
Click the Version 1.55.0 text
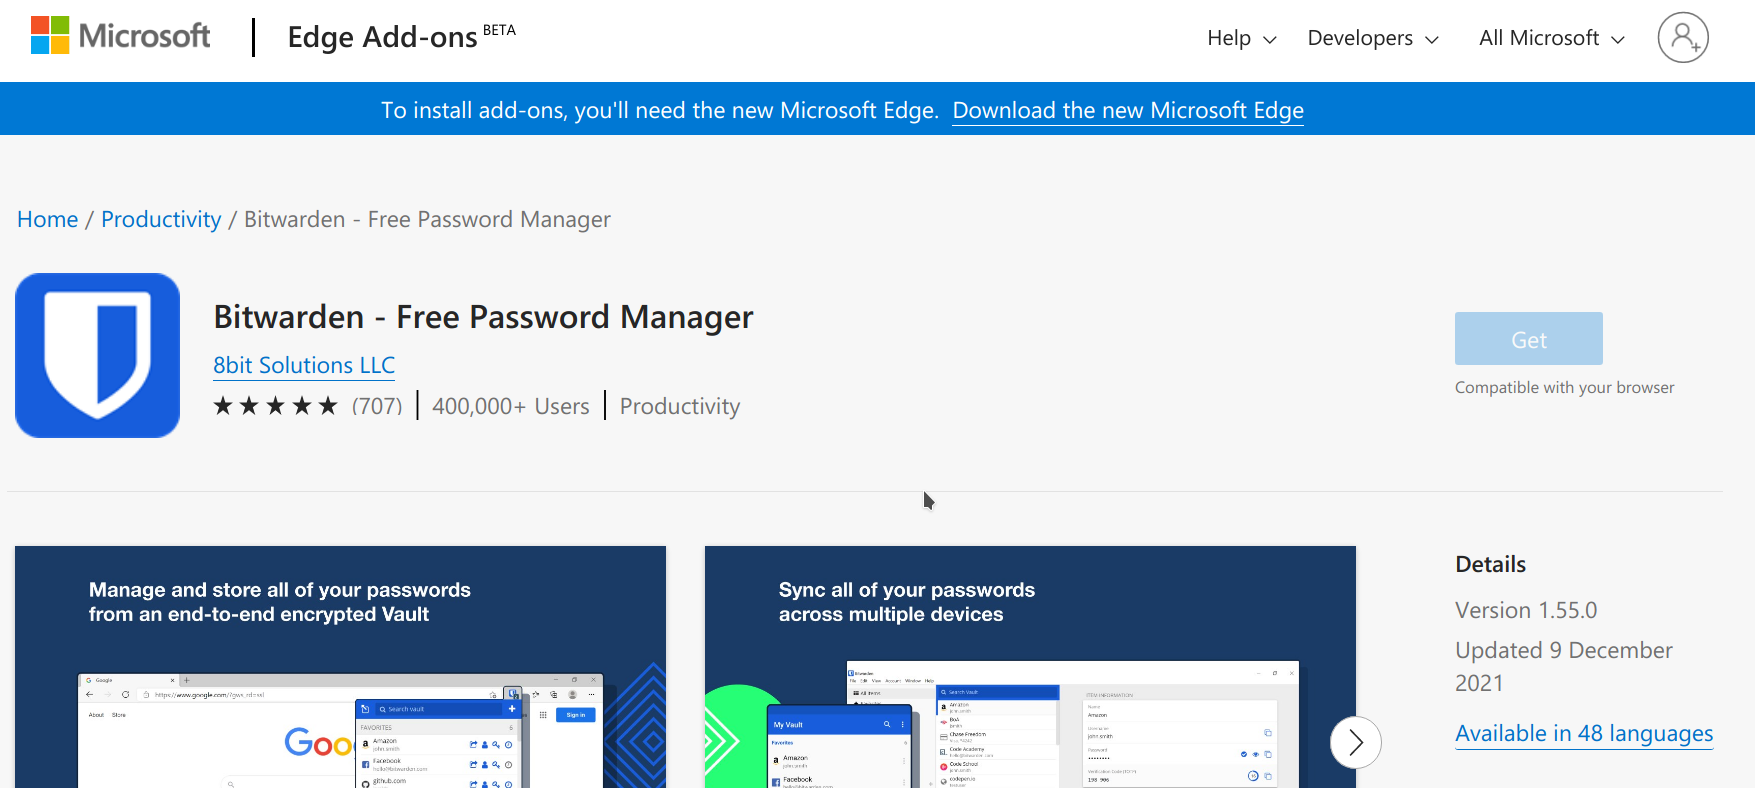pyautogui.click(x=1526, y=610)
